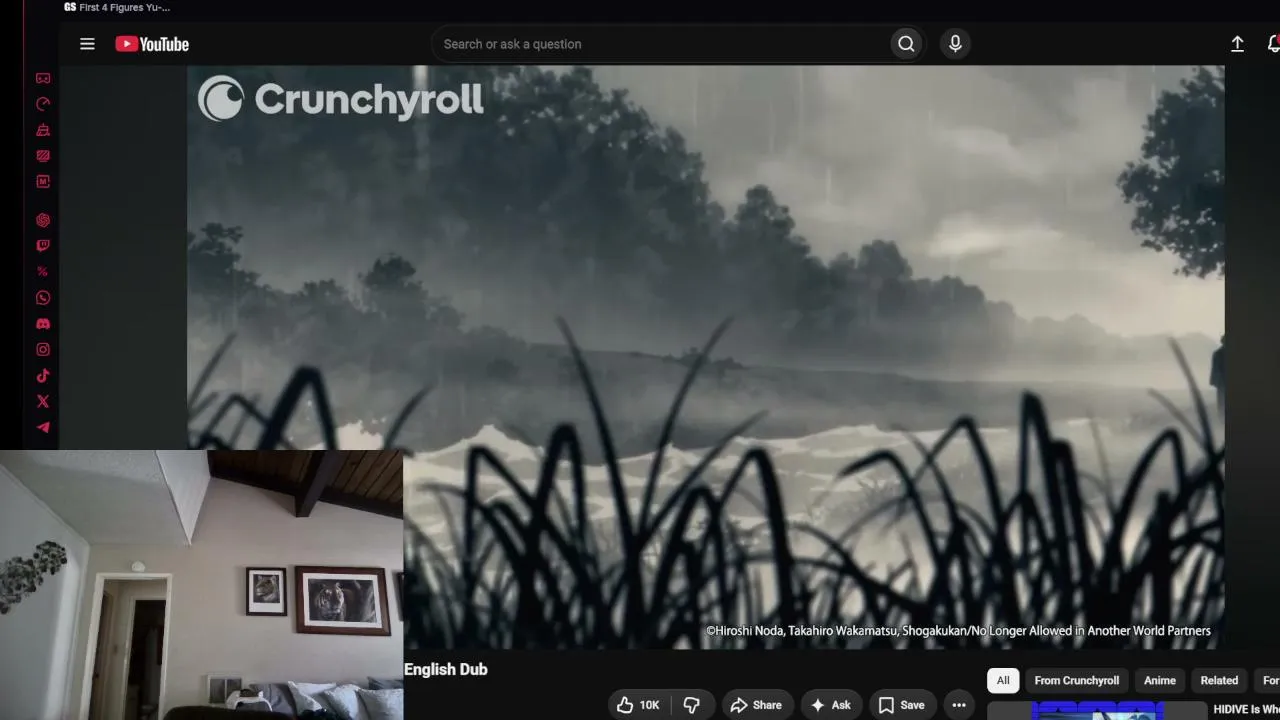Open the broom cleaner icon in sidebar

pyautogui.click(x=43, y=130)
